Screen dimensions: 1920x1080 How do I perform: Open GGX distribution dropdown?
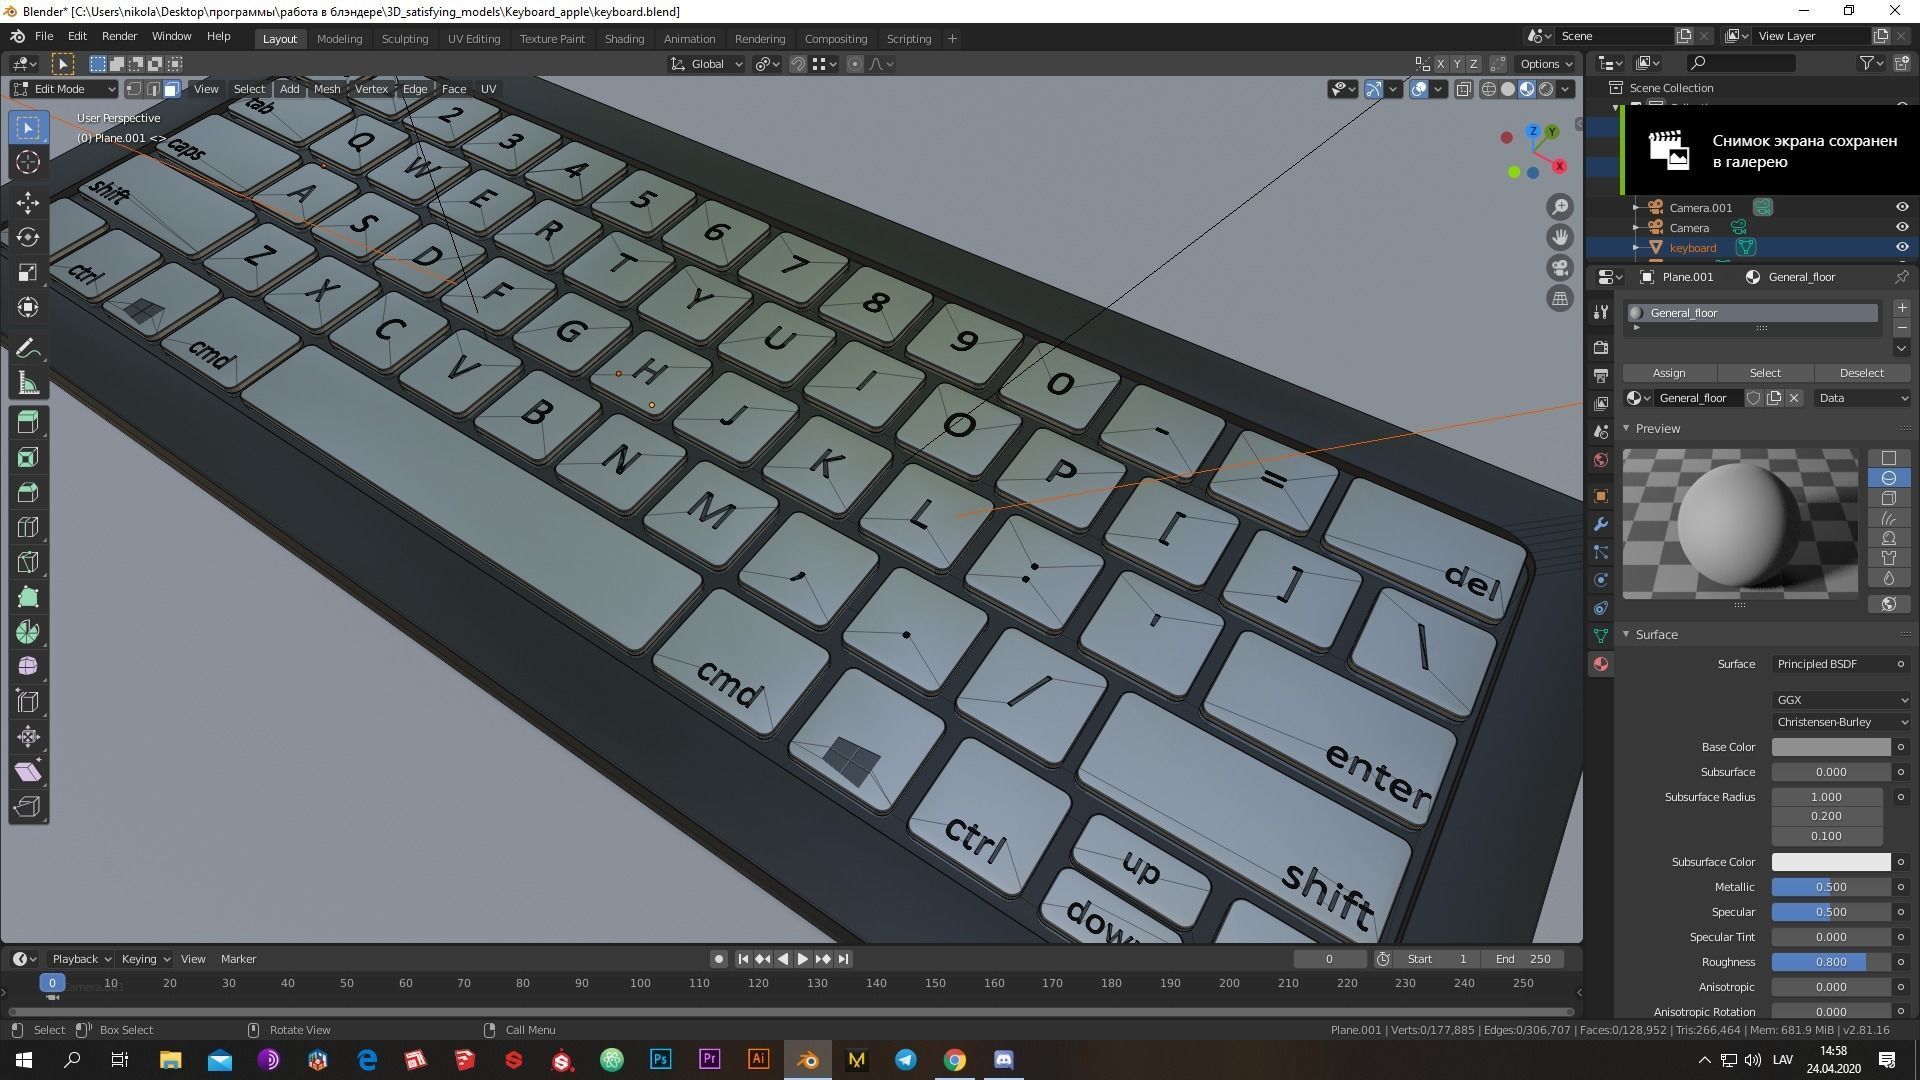tap(1841, 700)
